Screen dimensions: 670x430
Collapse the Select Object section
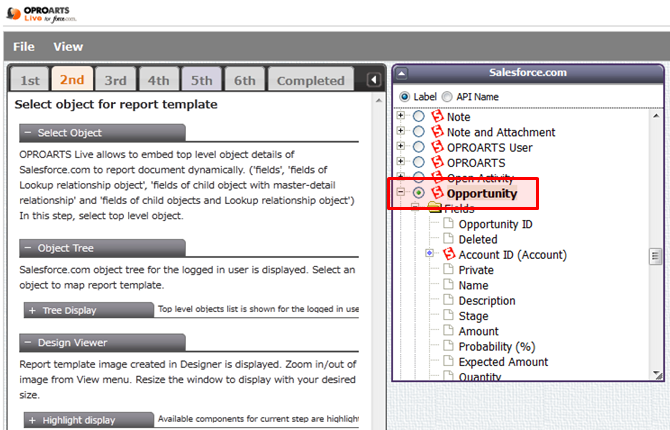point(28,133)
